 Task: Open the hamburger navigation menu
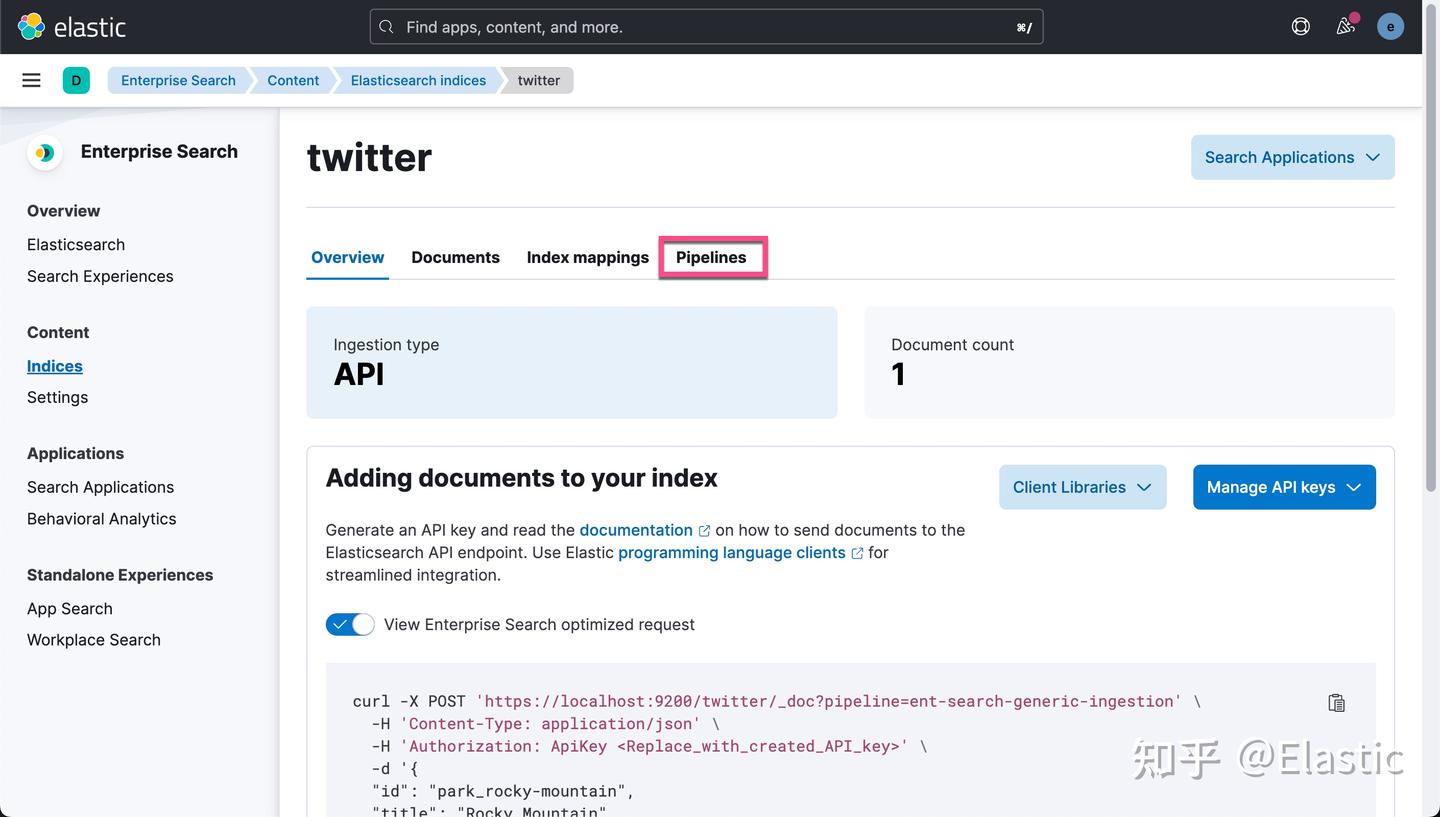(31, 79)
